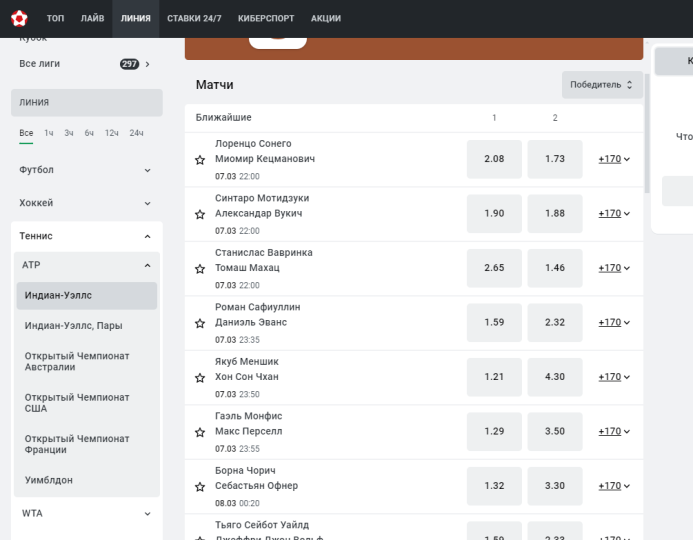Image resolution: width=693 pixels, height=540 pixels.
Task: Select odds 1.29 for Монфис
Action: tap(494, 431)
